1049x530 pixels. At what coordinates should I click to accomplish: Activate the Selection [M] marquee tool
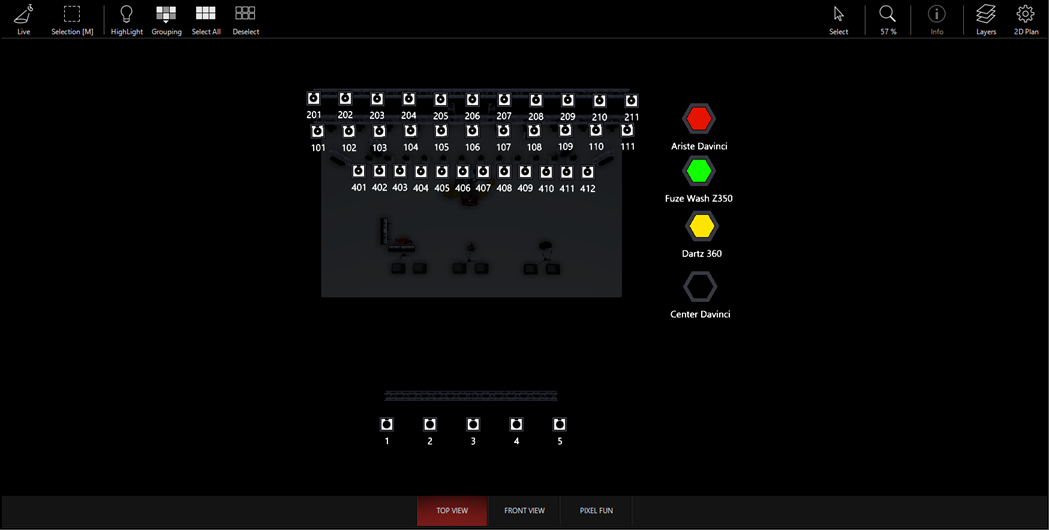point(72,19)
